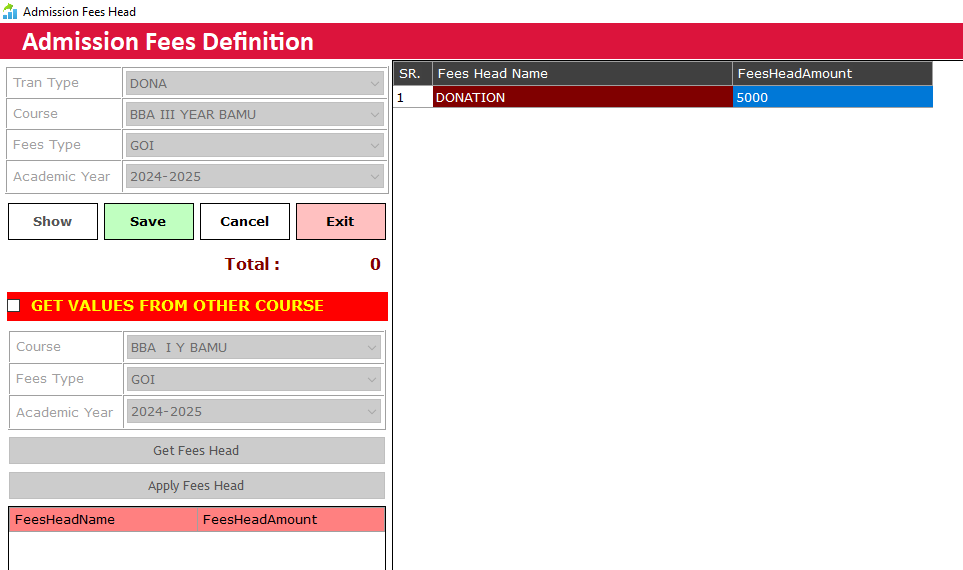963x570 pixels.
Task: Expand the top Course dropdown BBA III YEAR
Action: [254, 114]
